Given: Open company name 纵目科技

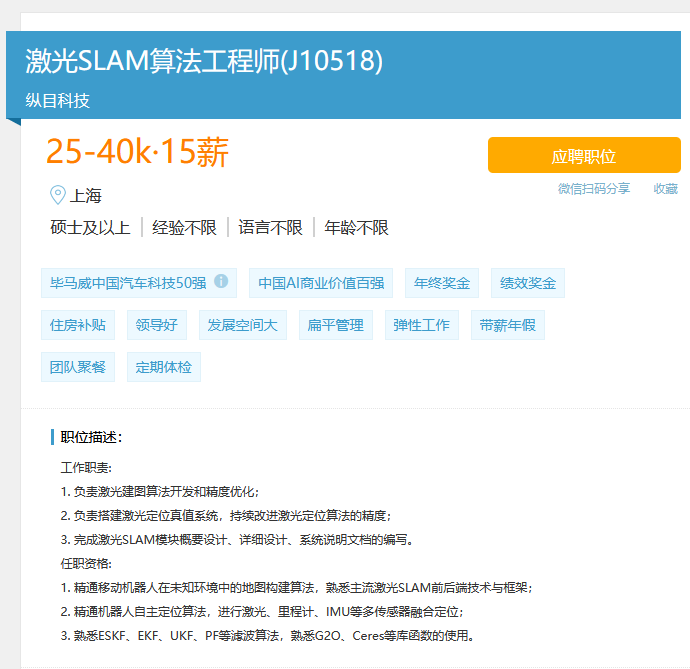Looking at the screenshot, I should pyautogui.click(x=58, y=101).
